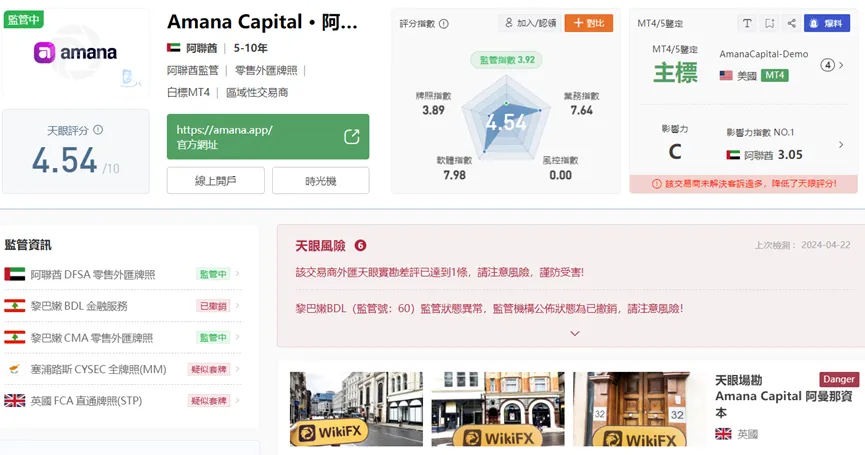Click the amana broker logo
The width and height of the screenshot is (865, 455).
click(x=76, y=53)
